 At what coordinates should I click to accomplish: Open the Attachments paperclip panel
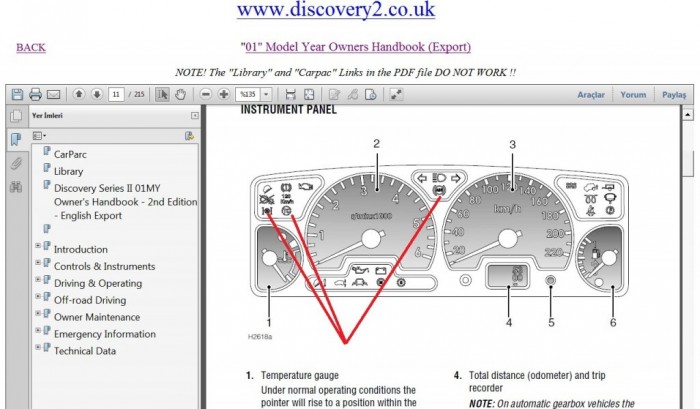pyautogui.click(x=16, y=163)
